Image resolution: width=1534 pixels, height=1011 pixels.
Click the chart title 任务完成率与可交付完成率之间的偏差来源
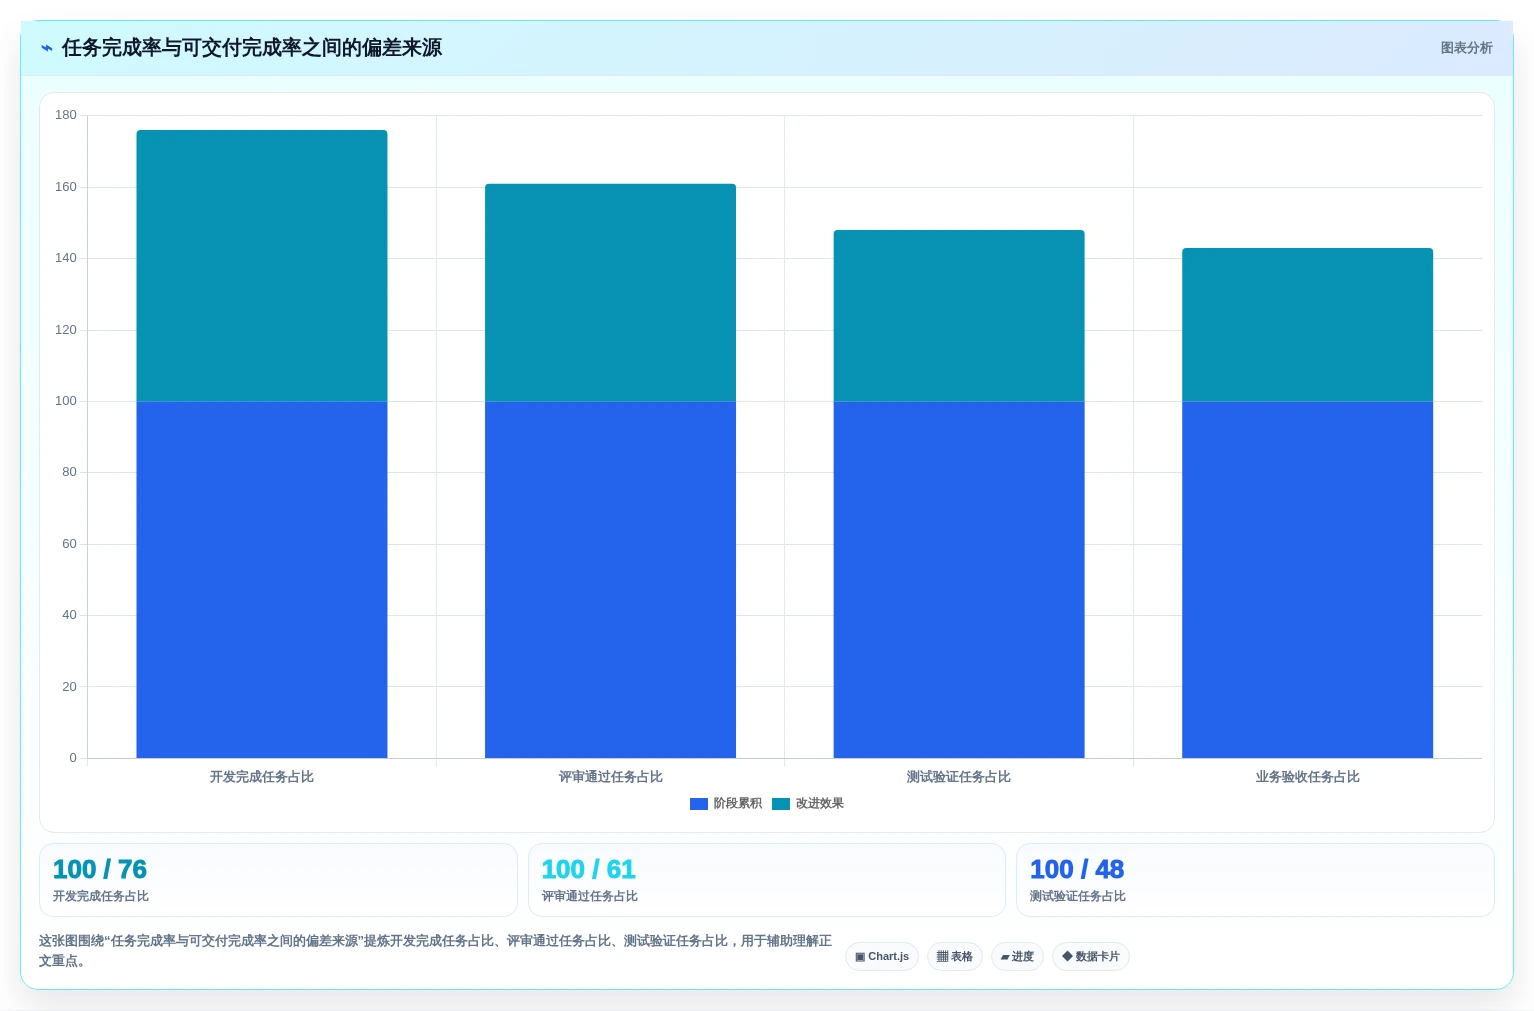[252, 48]
